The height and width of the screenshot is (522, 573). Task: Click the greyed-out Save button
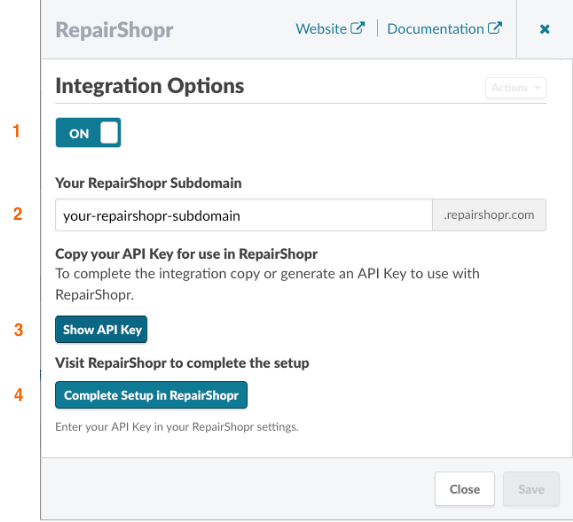[531, 489]
